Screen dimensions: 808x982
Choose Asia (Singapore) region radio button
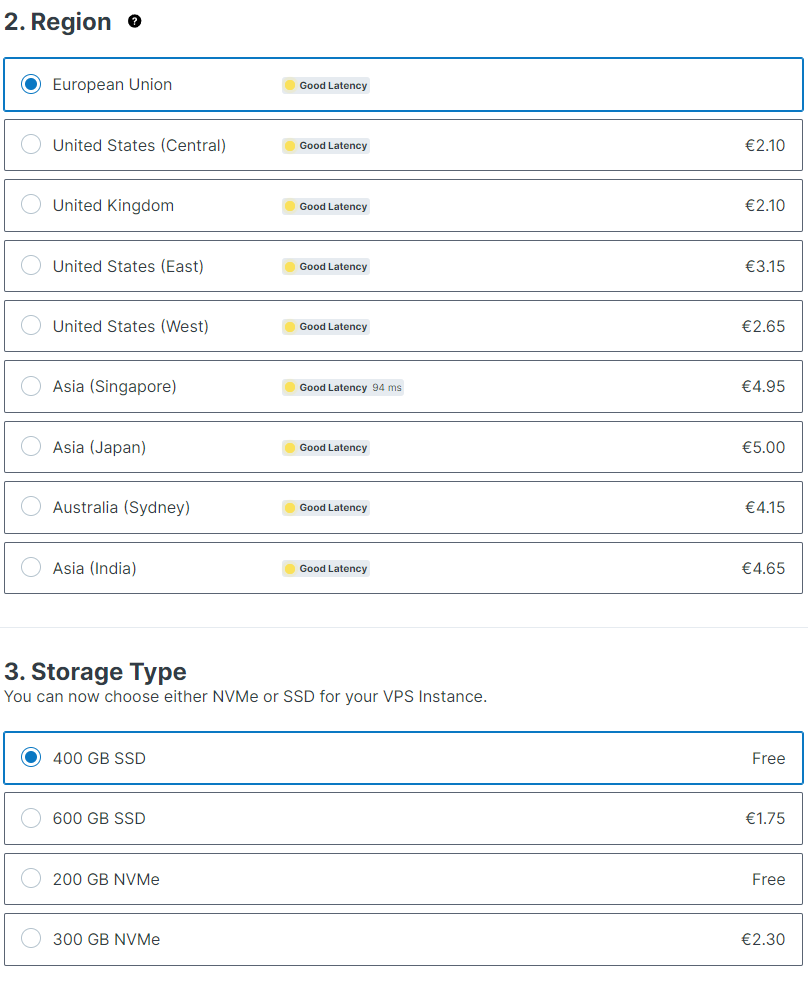click(31, 386)
